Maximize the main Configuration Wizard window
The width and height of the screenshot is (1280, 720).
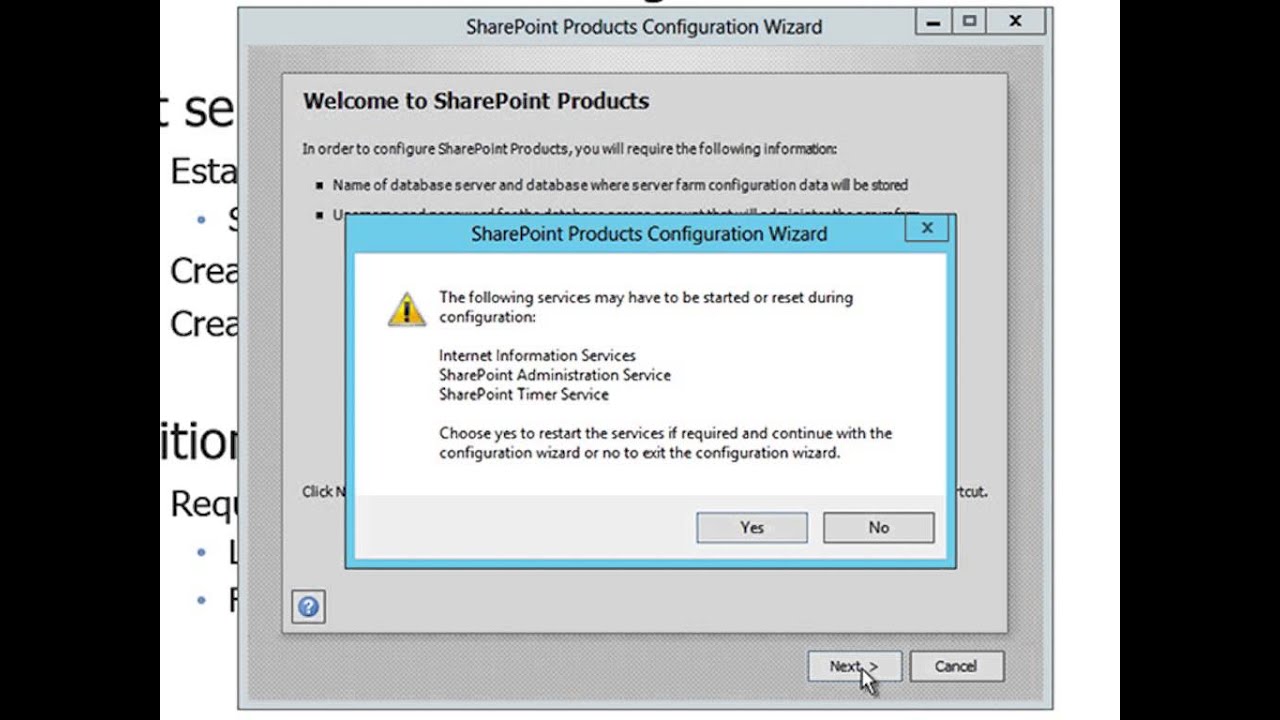(x=969, y=21)
